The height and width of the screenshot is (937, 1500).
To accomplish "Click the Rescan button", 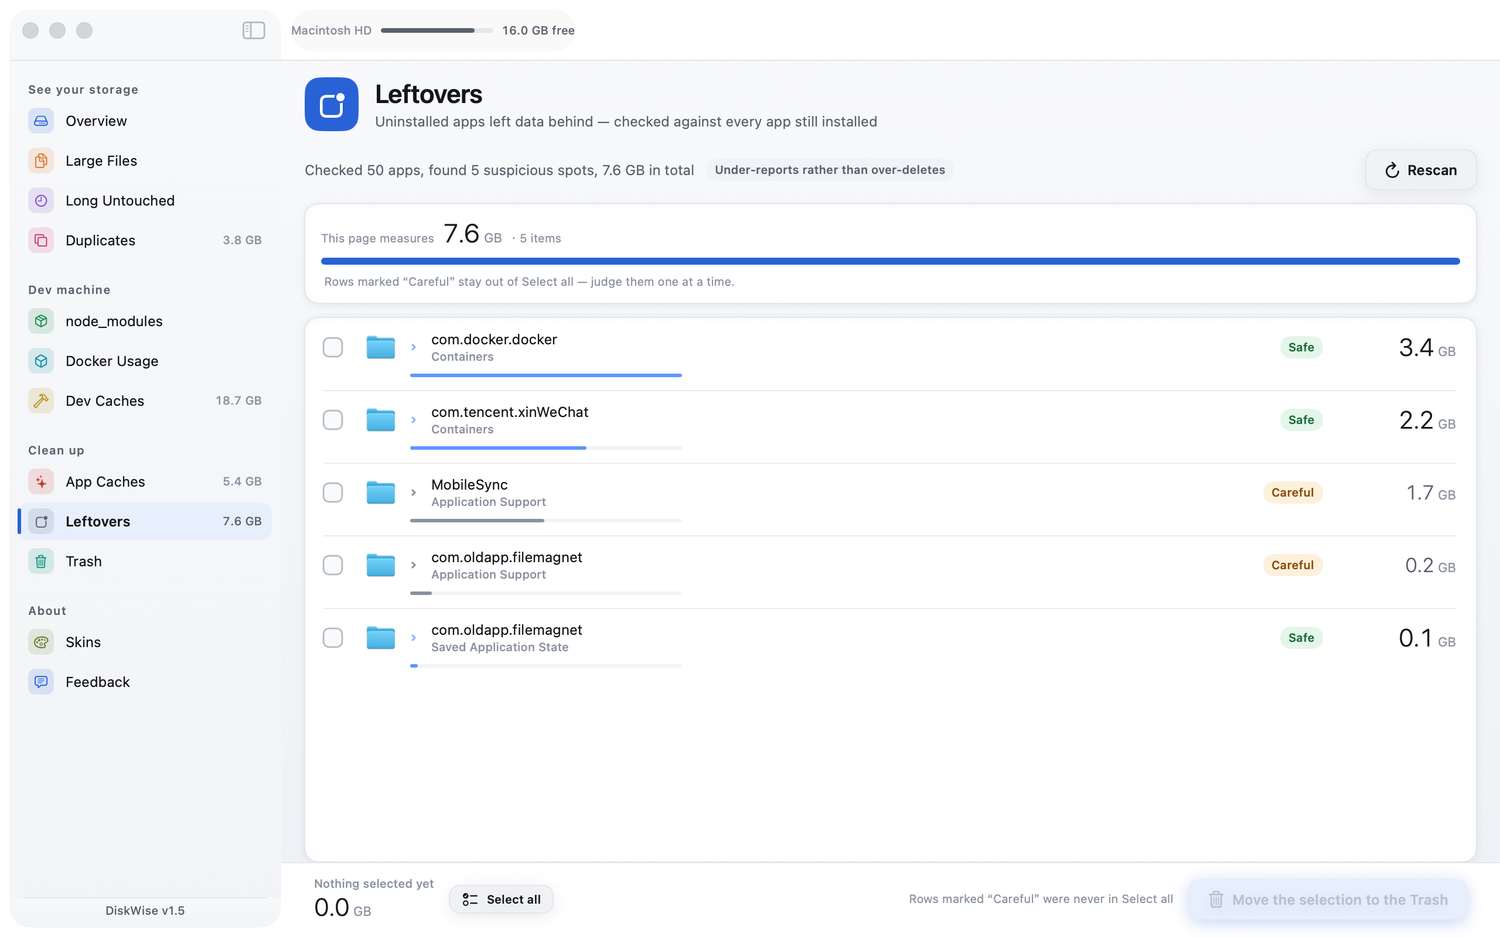I will (x=1420, y=170).
